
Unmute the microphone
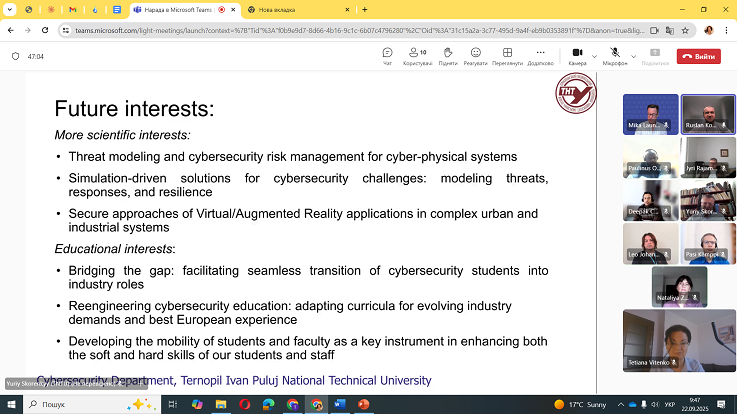615,53
